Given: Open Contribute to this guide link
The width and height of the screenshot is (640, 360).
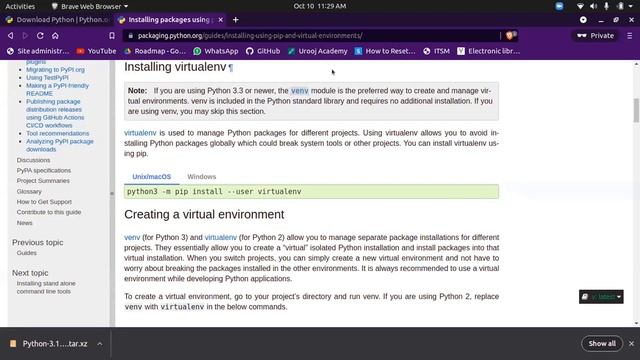Looking at the screenshot, I should tap(49, 212).
